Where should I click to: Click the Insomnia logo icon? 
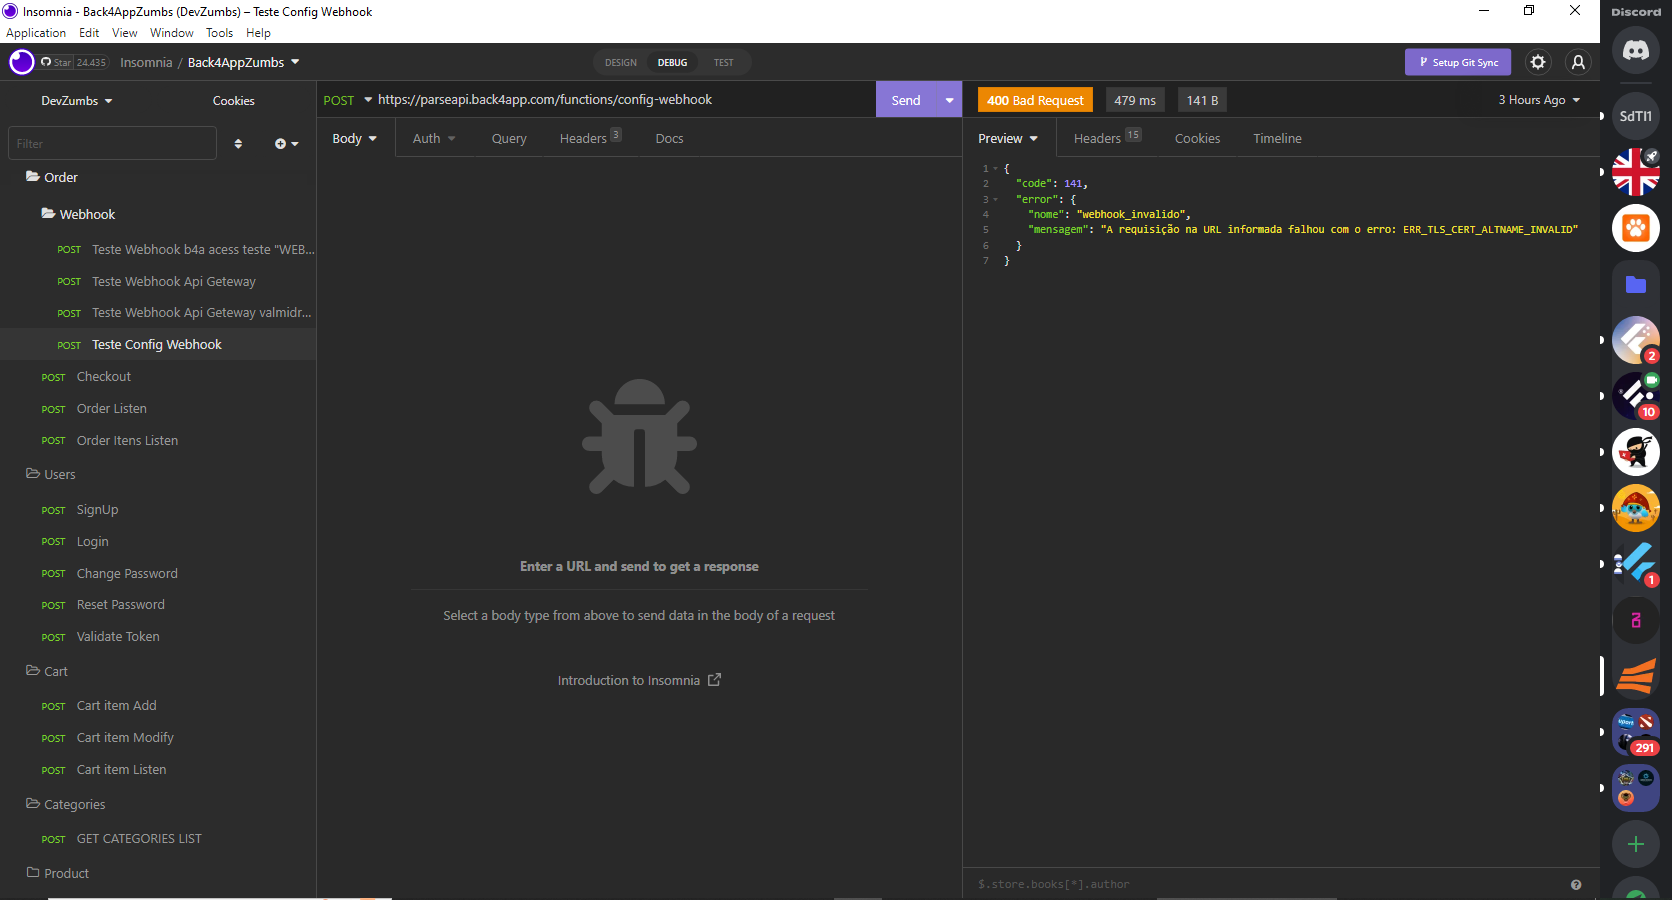click(x=21, y=62)
